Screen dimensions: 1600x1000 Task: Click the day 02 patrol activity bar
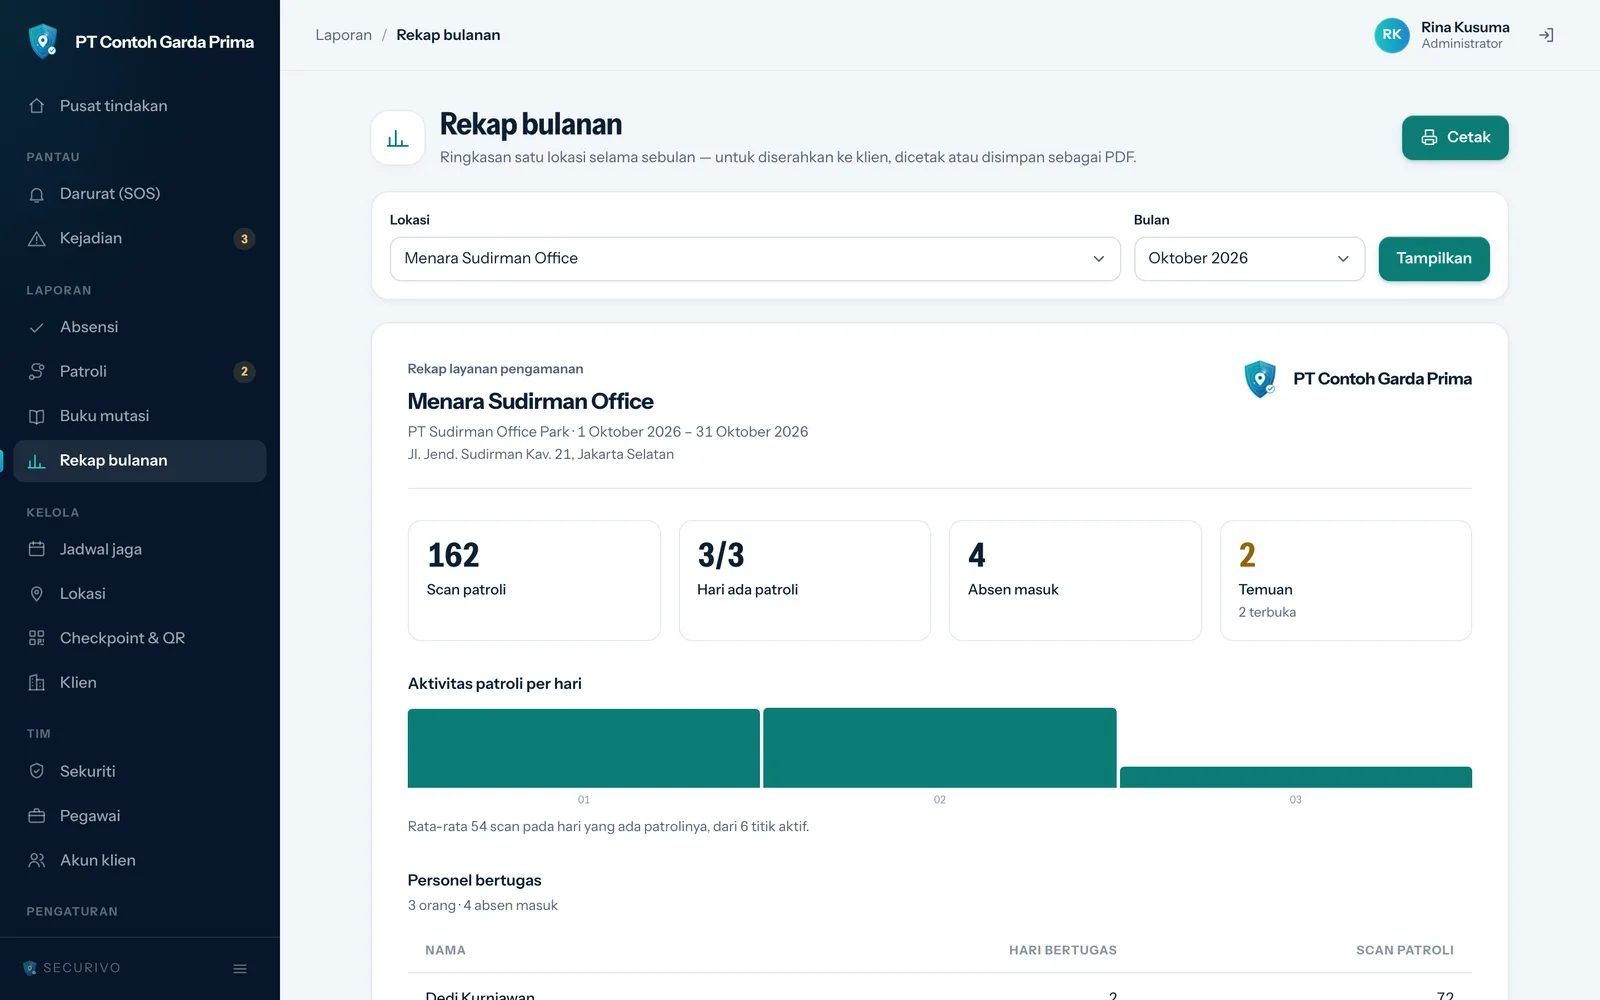point(940,748)
